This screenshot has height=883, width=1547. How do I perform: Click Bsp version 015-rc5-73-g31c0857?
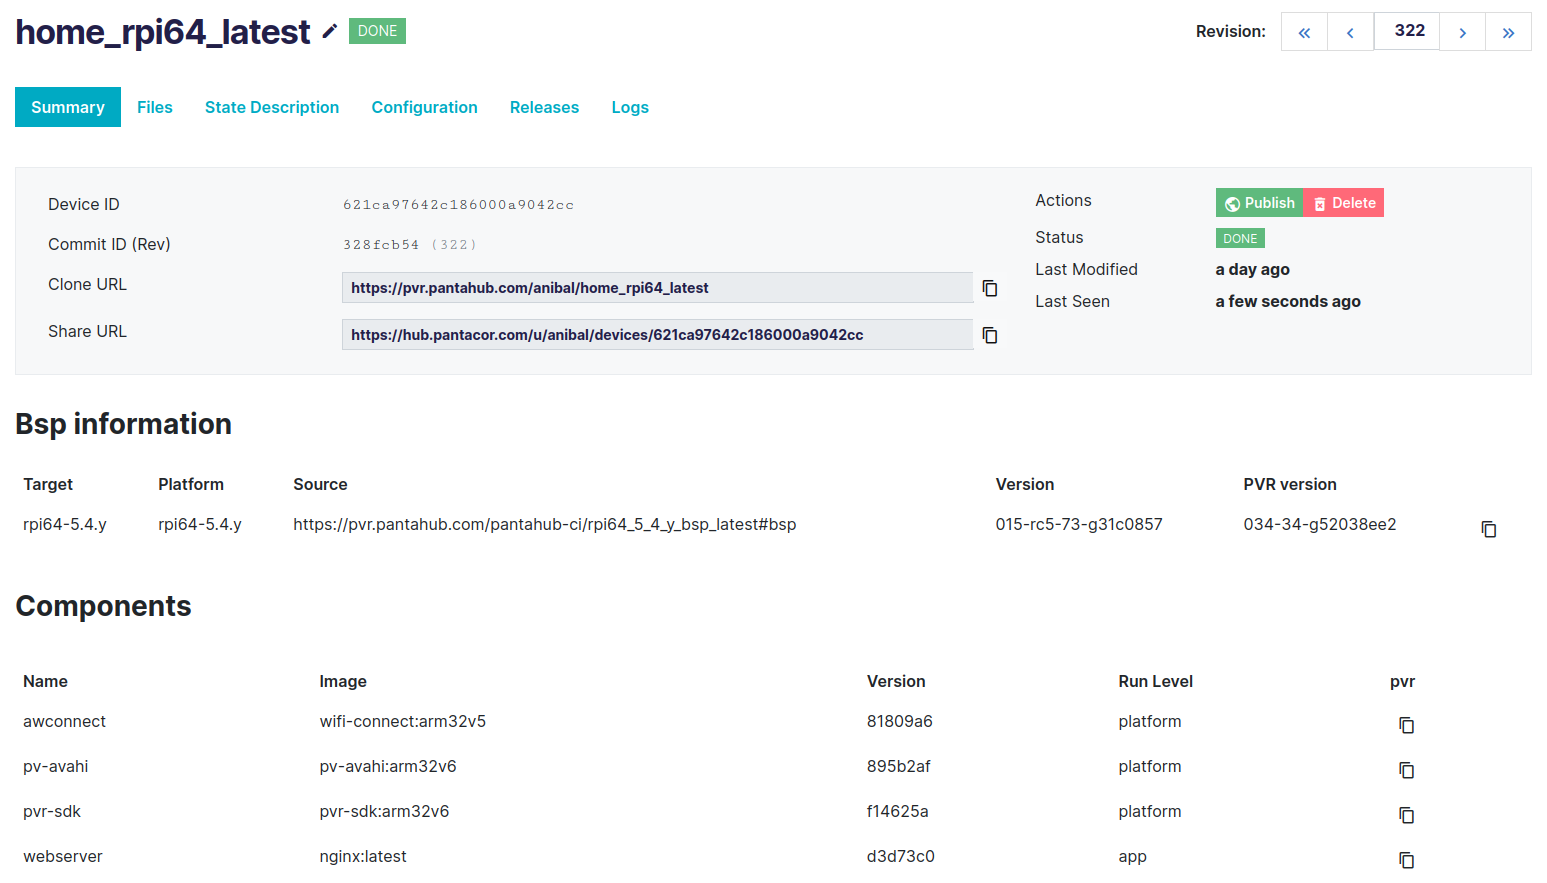tap(1079, 524)
